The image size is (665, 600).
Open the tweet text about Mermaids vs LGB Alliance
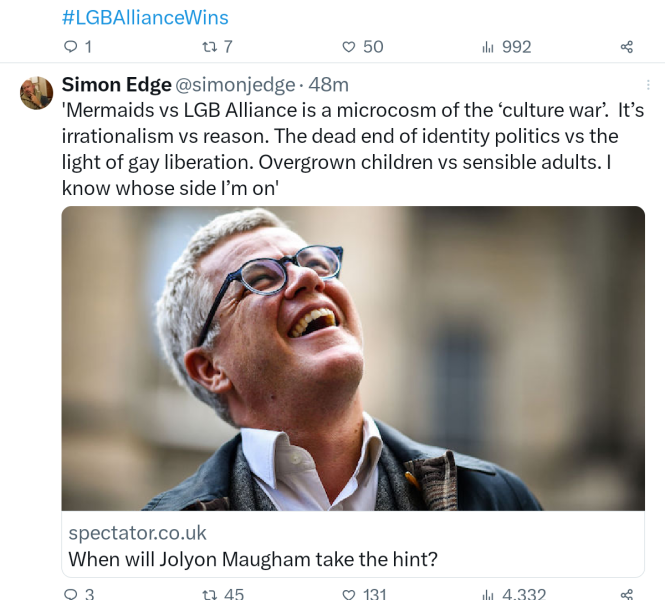[x=353, y=149]
